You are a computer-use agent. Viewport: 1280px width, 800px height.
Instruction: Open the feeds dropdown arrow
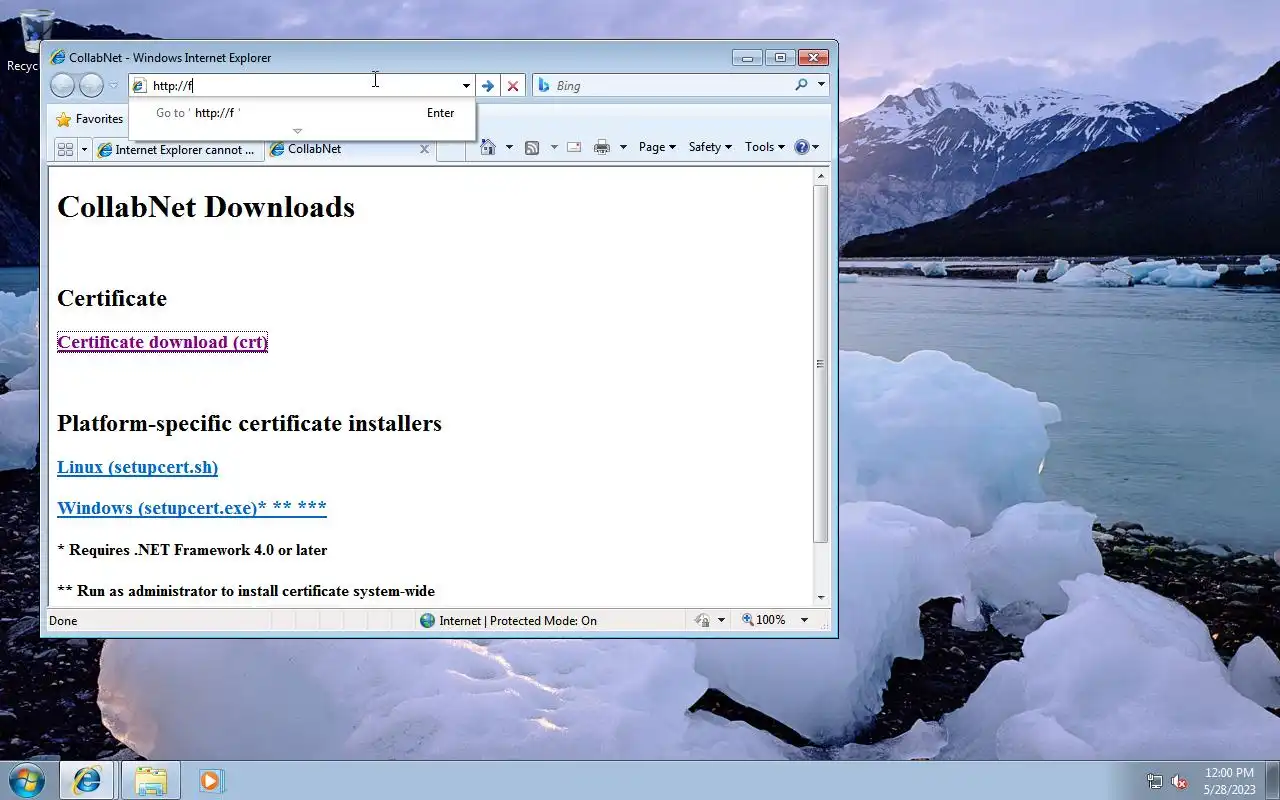pyautogui.click(x=554, y=147)
